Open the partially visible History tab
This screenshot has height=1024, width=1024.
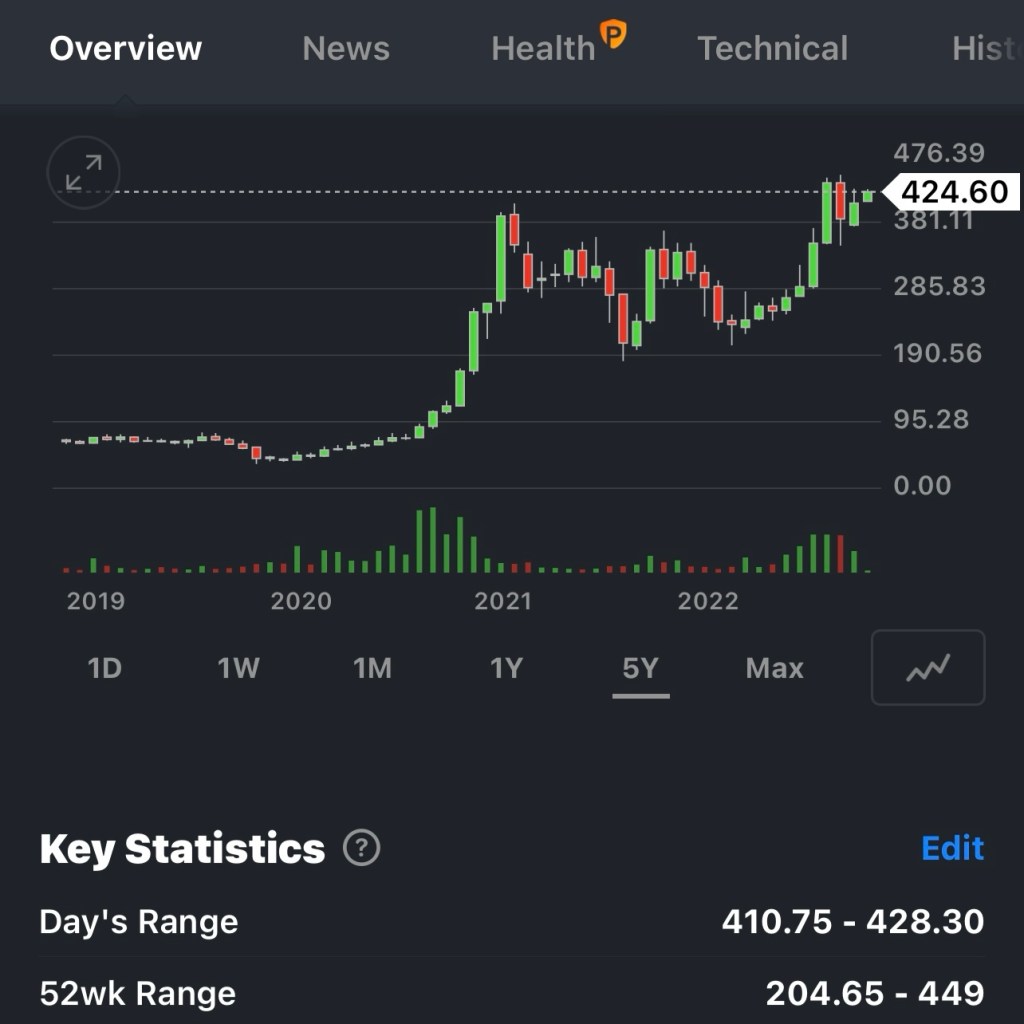coord(985,48)
